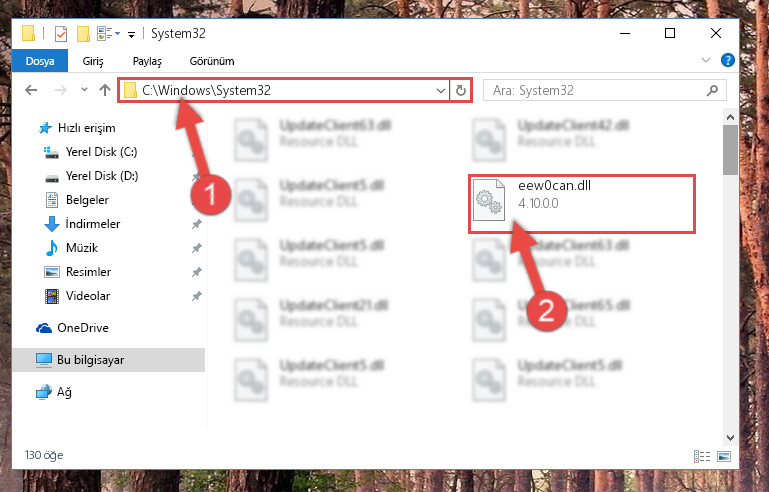This screenshot has height=492, width=769.
Task: Select the eew0can.dll file
Action: [x=582, y=203]
